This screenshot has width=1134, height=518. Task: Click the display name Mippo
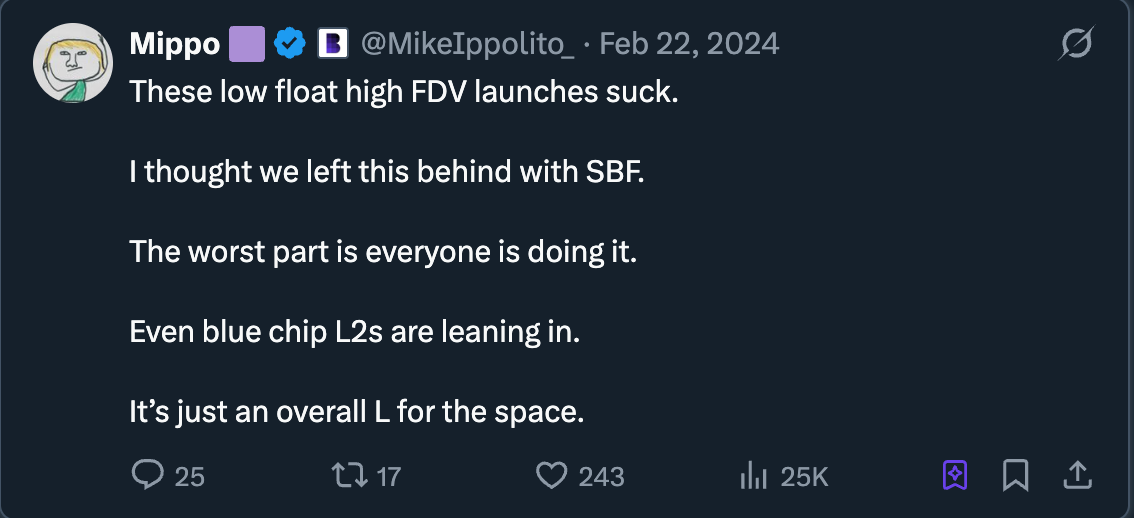174,44
